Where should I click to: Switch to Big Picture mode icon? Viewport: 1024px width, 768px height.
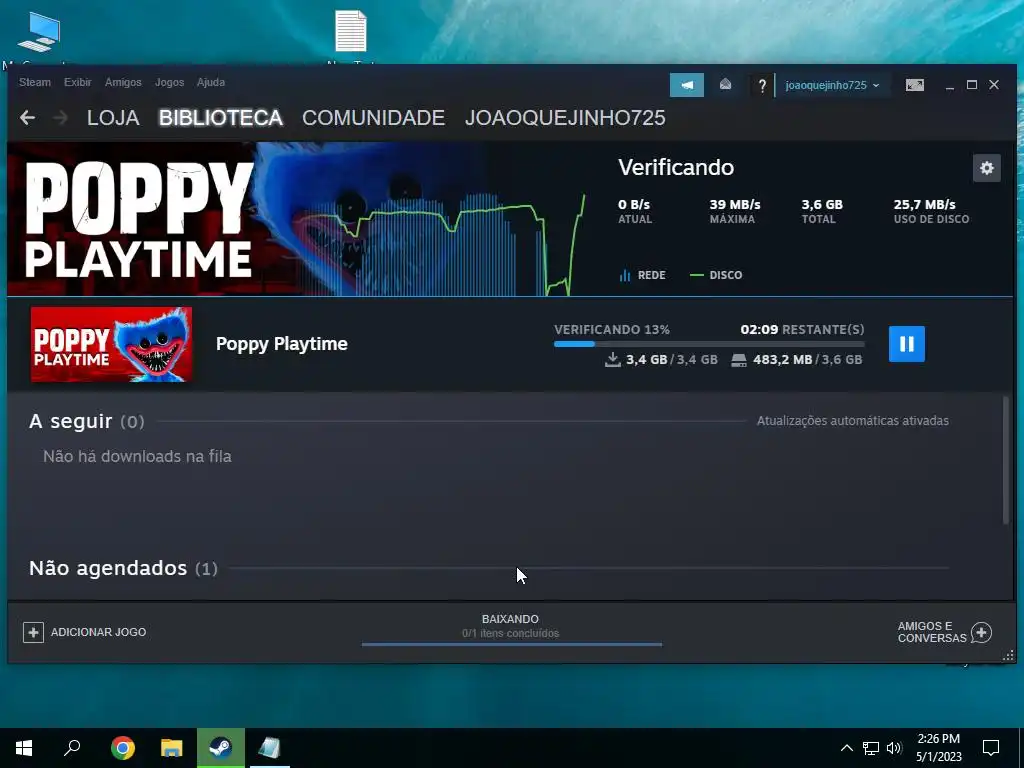pyautogui.click(x=914, y=85)
